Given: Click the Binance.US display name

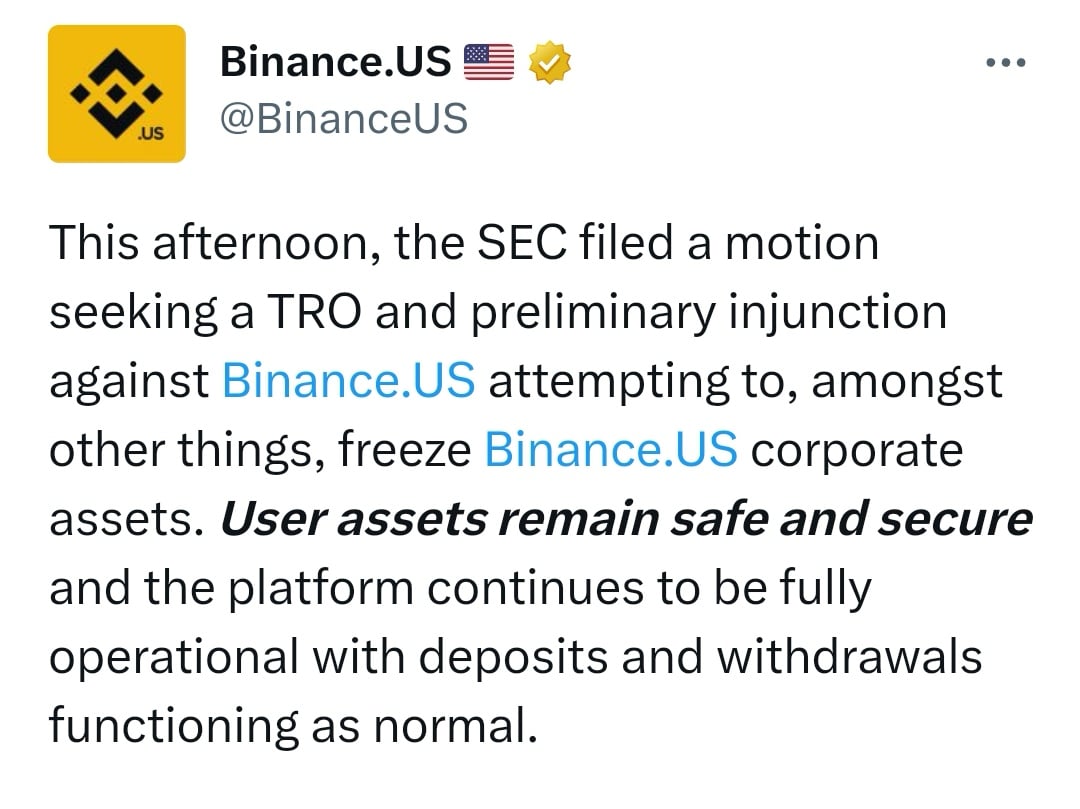Looking at the screenshot, I should [333, 60].
